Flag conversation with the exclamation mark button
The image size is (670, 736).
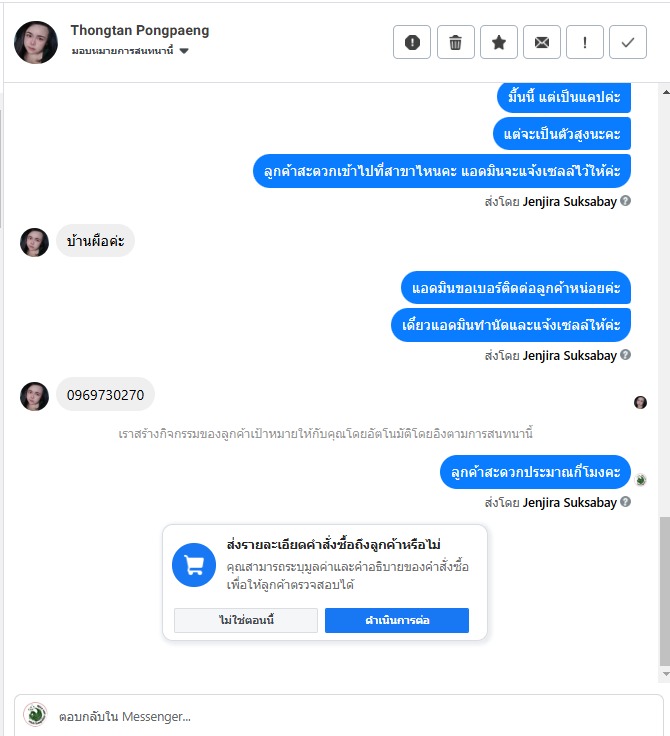(x=585, y=42)
